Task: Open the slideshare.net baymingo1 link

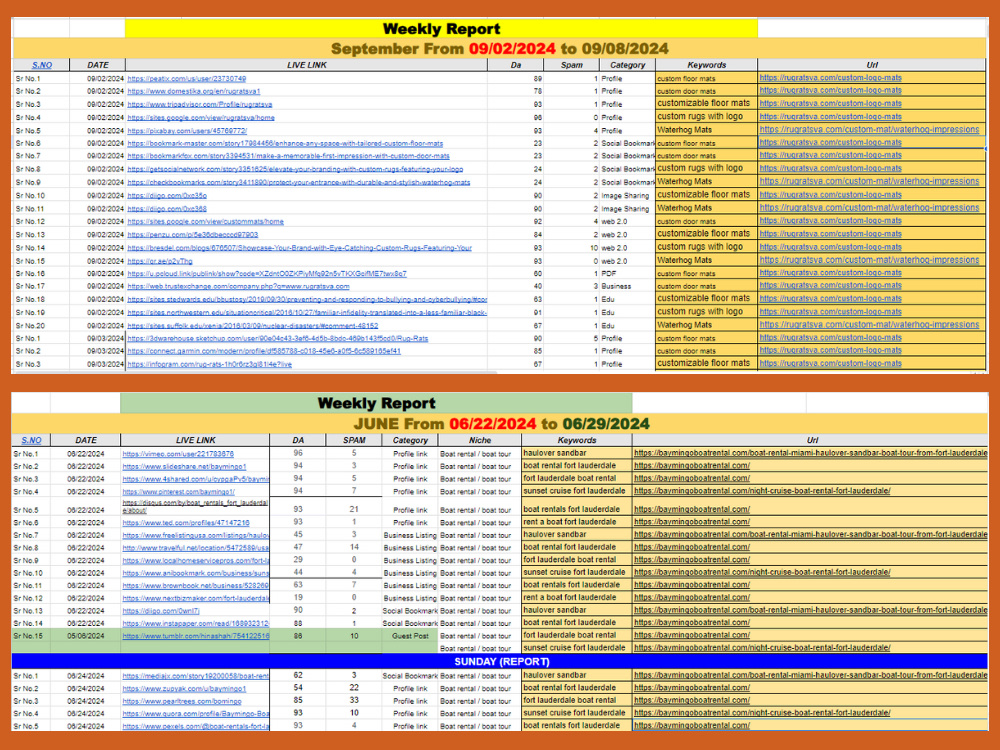Action: tap(184, 467)
